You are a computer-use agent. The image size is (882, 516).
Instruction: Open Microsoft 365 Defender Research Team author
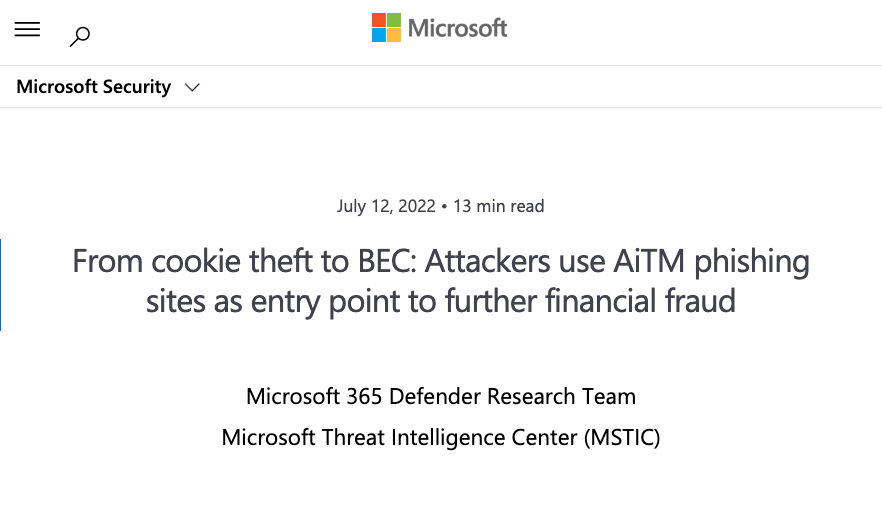point(441,396)
